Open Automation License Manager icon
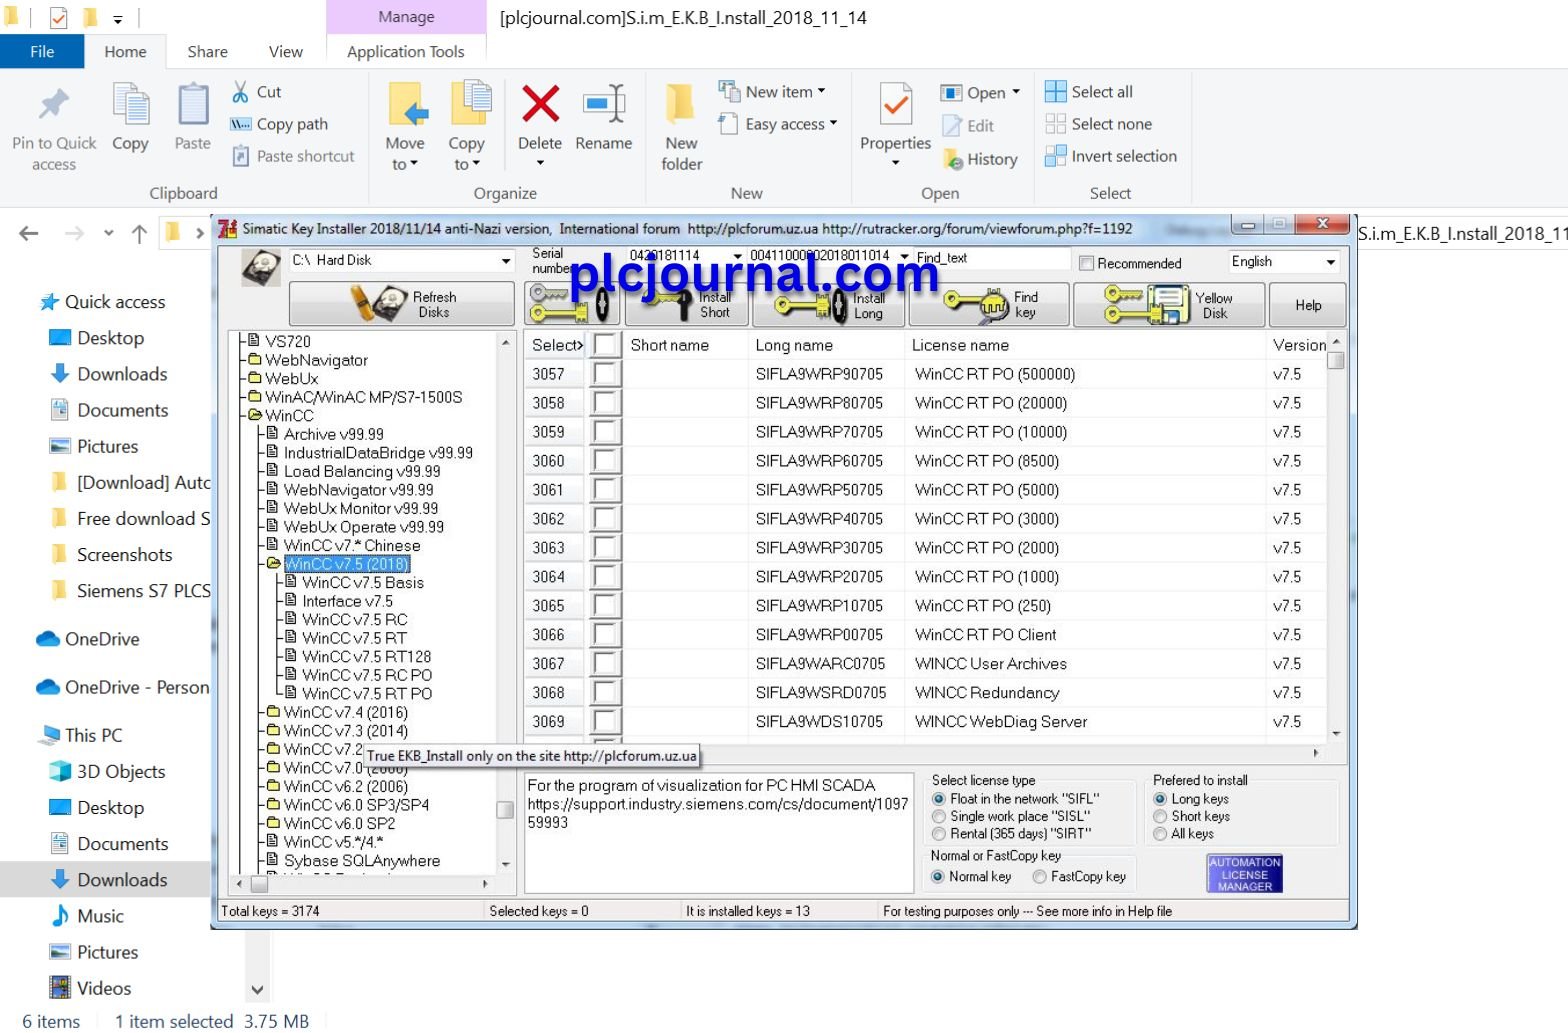Screen dimensions: 1568x1033 pyautogui.click(x=1244, y=874)
